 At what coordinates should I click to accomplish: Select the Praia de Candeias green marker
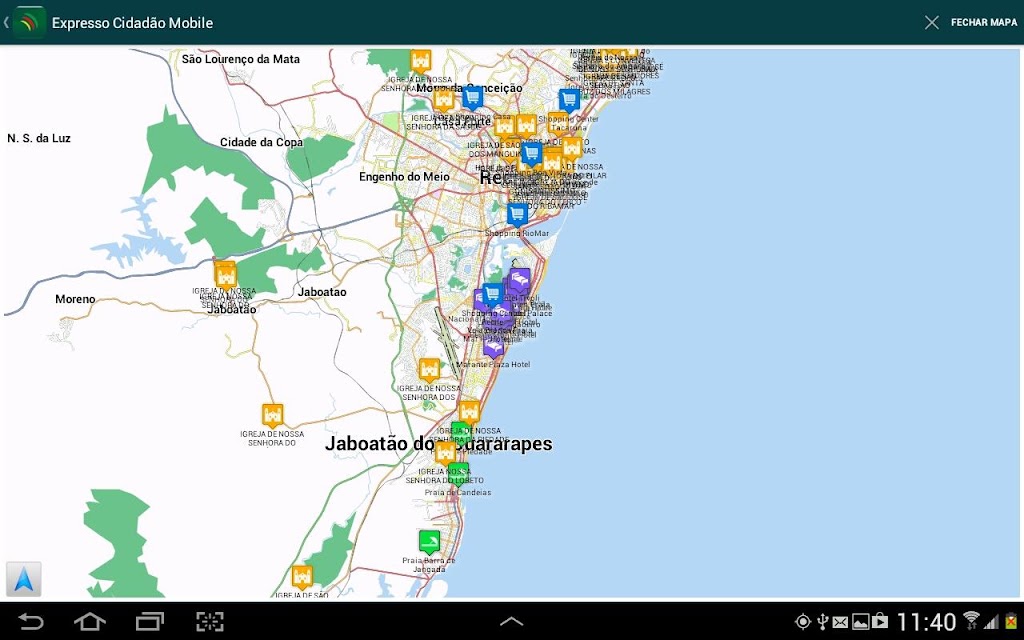pos(458,473)
